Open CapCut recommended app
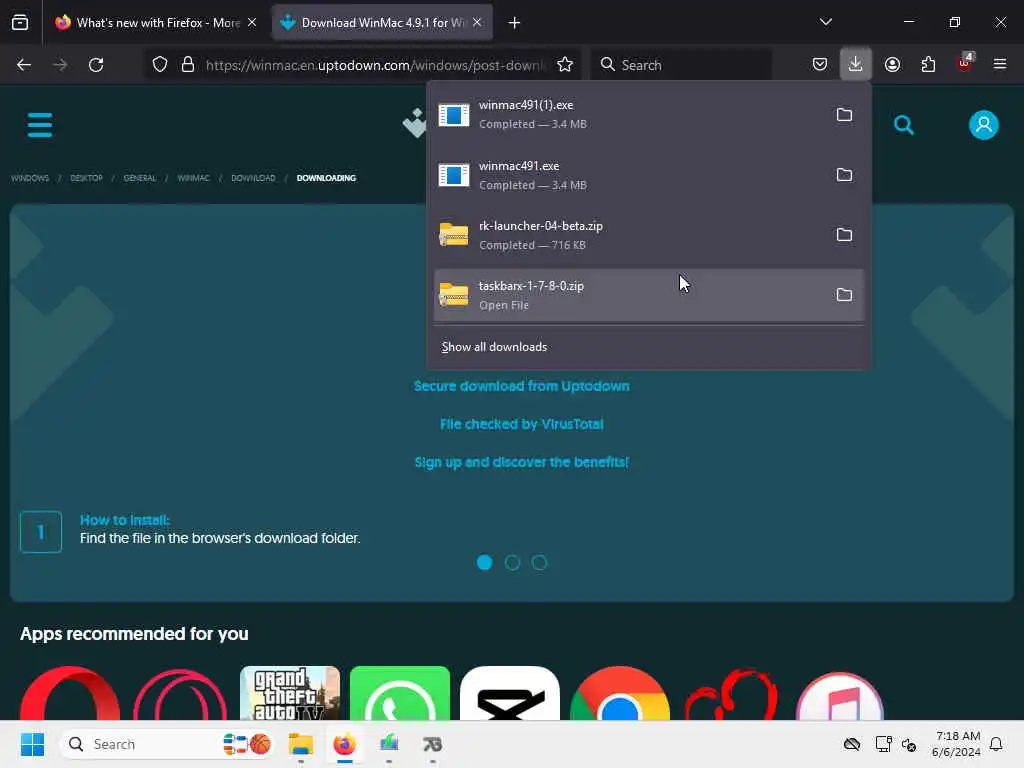Image resolution: width=1024 pixels, height=768 pixels. (x=509, y=693)
